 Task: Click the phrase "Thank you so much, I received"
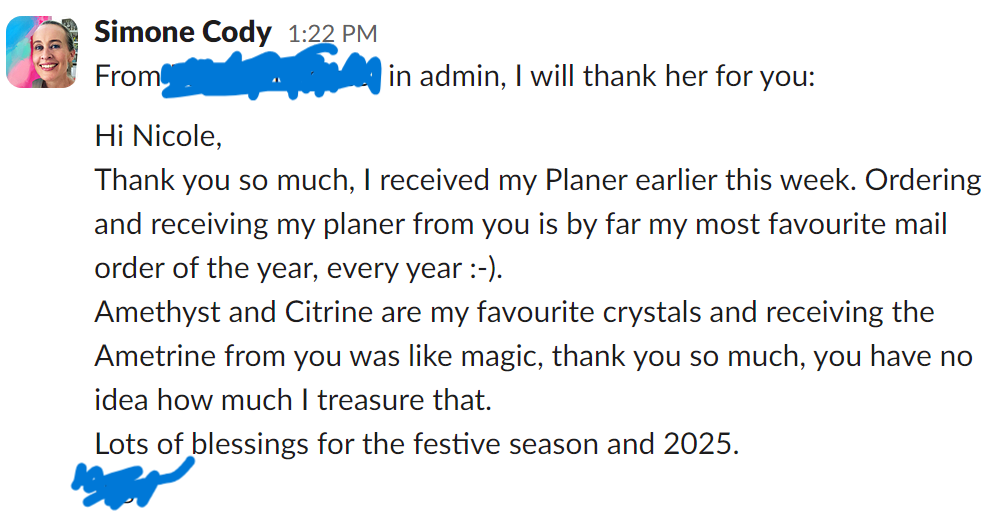tap(296, 180)
